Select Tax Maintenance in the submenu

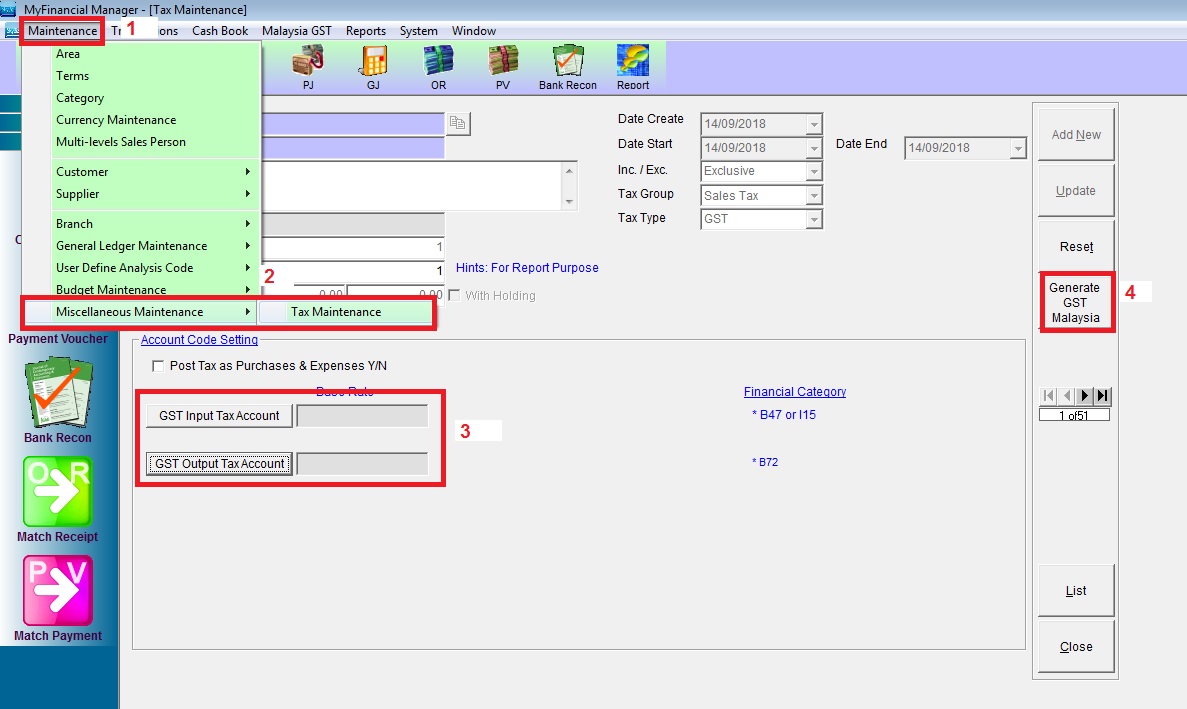336,312
